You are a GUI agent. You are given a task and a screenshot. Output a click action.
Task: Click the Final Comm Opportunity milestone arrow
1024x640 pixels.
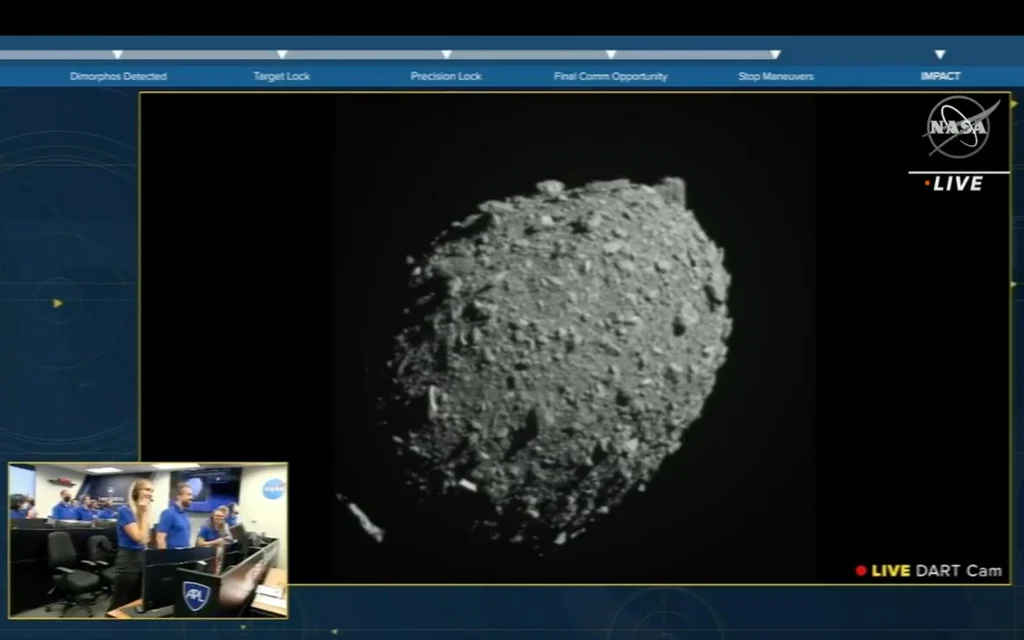610,55
